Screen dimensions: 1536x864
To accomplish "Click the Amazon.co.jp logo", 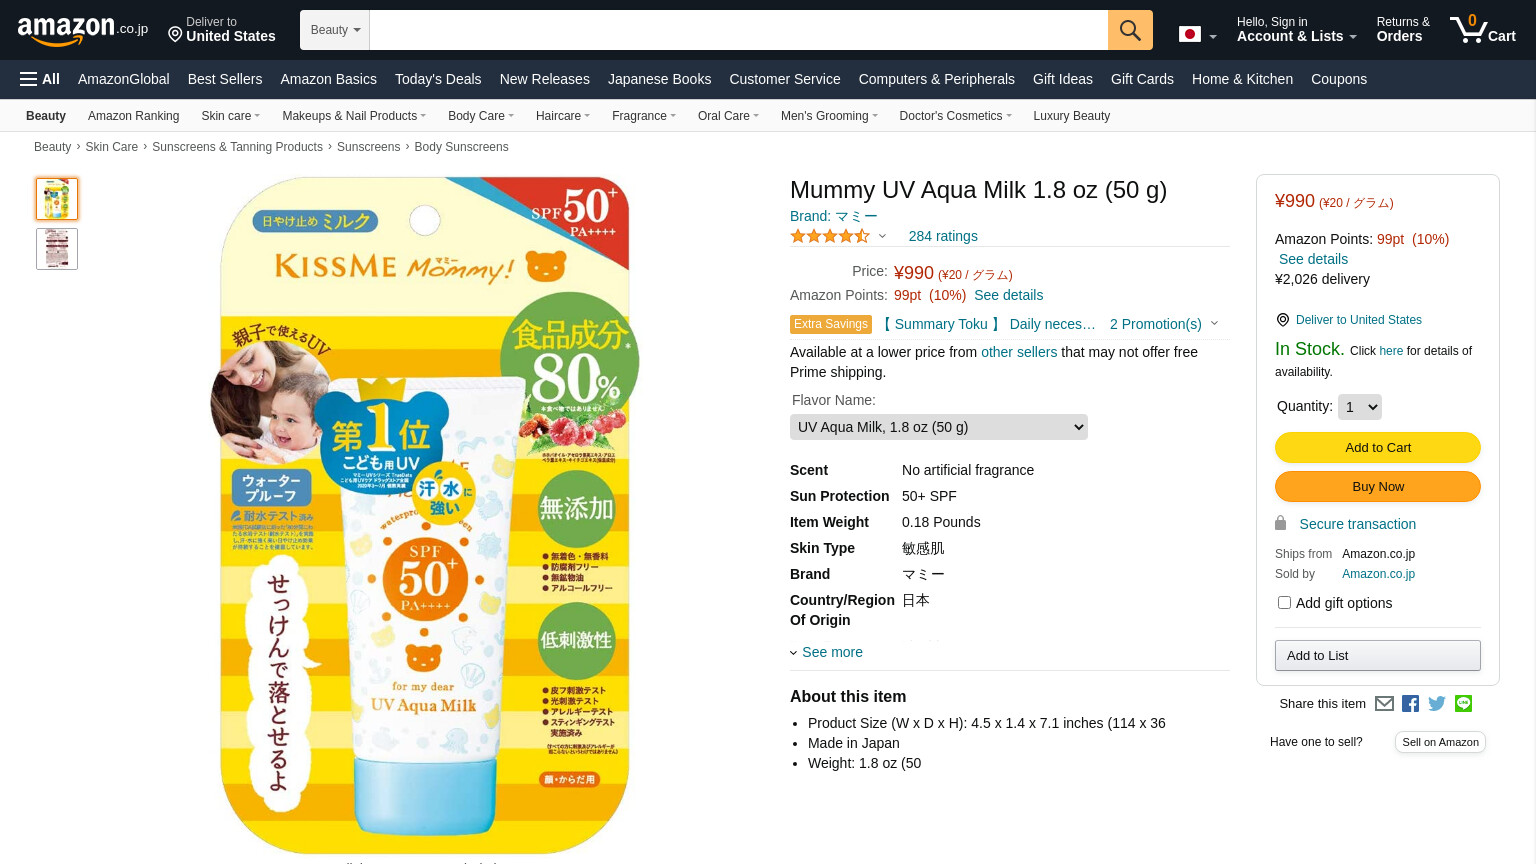I will point(83,30).
